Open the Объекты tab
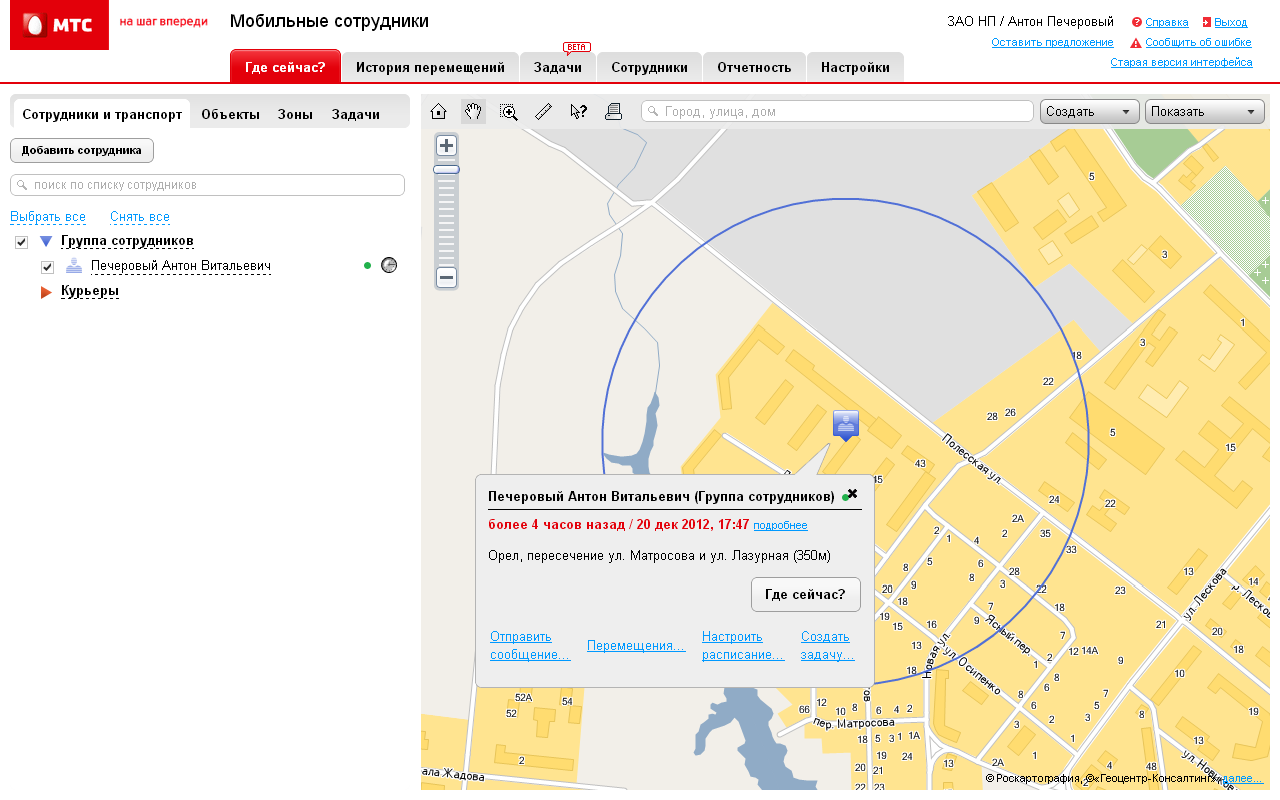 coord(230,114)
